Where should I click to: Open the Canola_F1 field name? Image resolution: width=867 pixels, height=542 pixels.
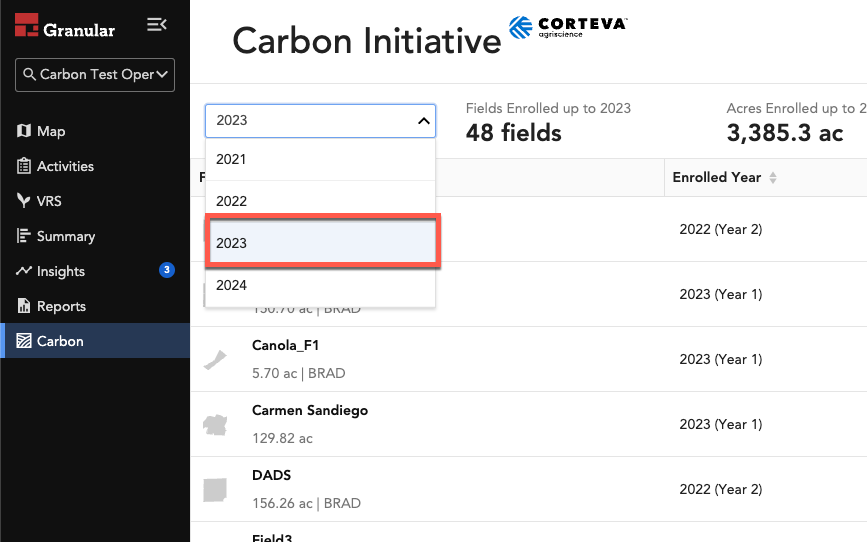pos(285,345)
